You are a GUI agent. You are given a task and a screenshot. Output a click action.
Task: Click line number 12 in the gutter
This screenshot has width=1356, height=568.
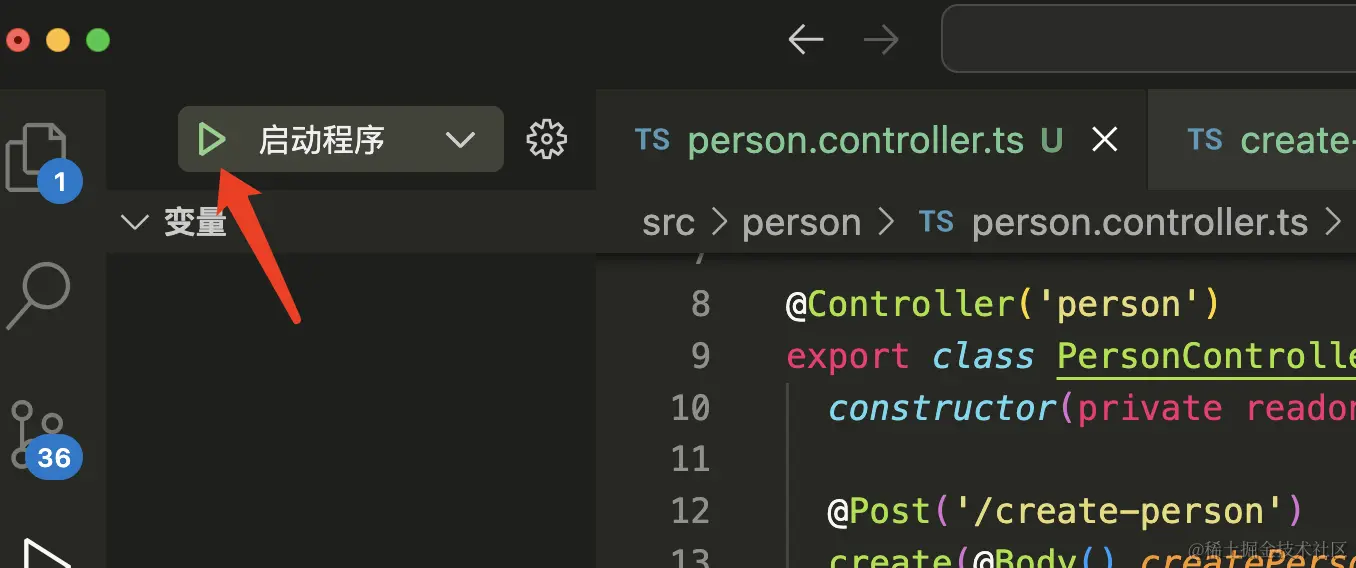click(x=690, y=511)
